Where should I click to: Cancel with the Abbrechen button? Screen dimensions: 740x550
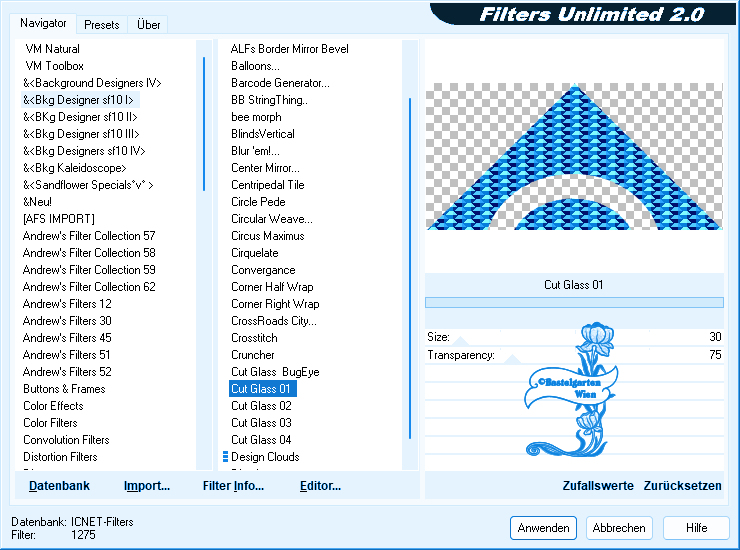pyautogui.click(x=619, y=528)
